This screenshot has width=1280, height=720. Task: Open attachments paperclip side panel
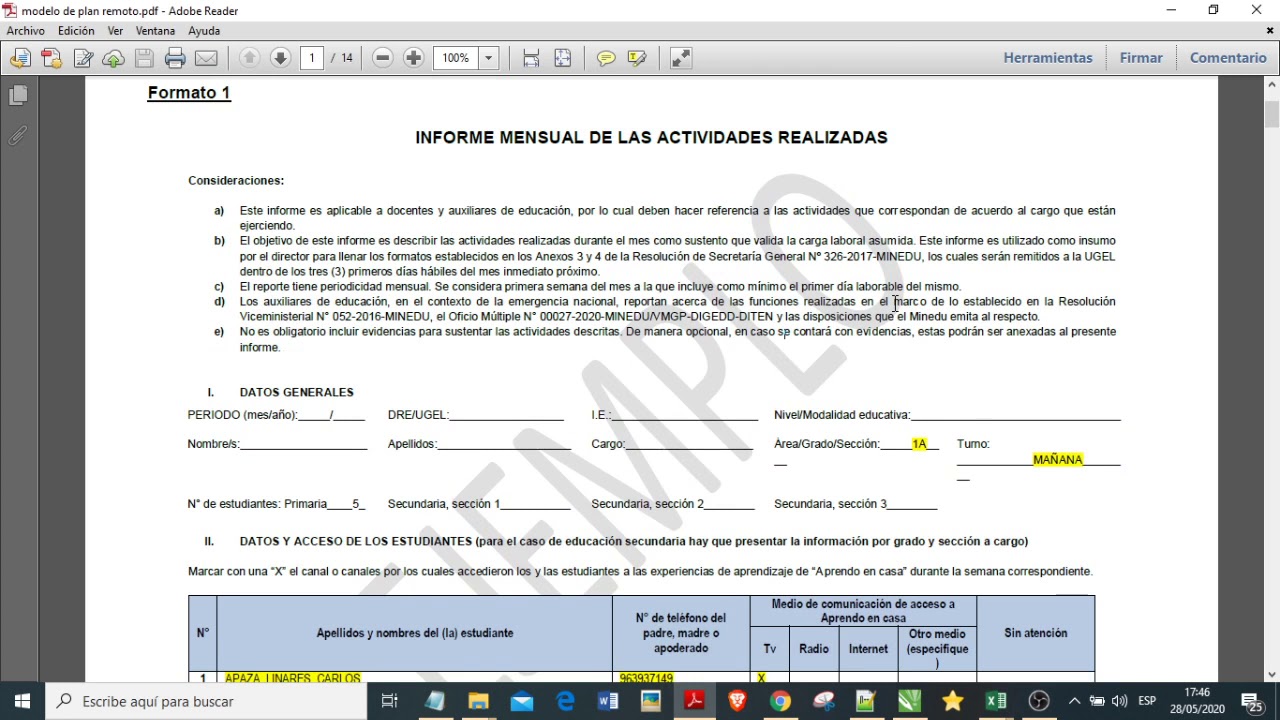click(x=18, y=135)
